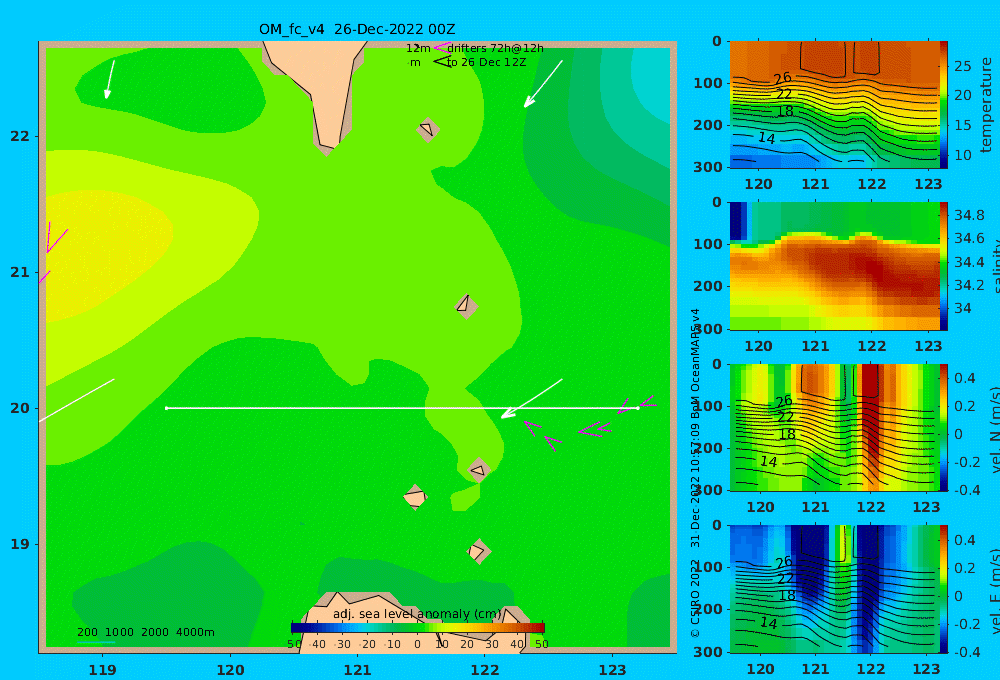
Task: Click the 0.4 tick on vel. N colour bar
Action: [x=965, y=378]
